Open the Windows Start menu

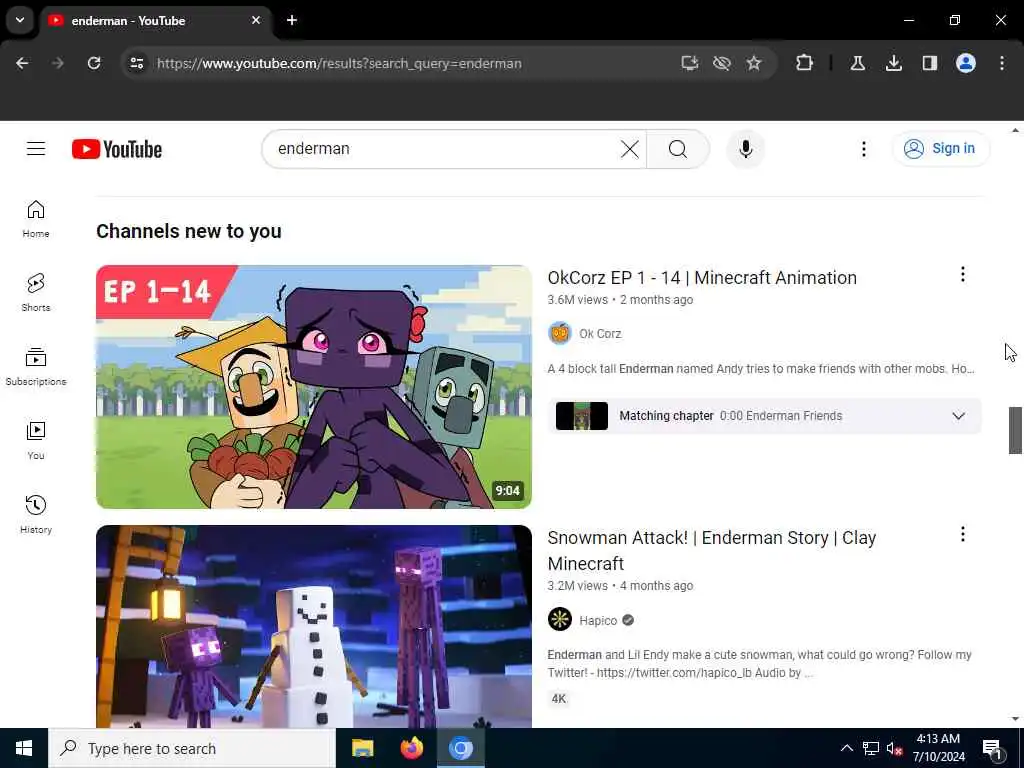click(x=24, y=748)
